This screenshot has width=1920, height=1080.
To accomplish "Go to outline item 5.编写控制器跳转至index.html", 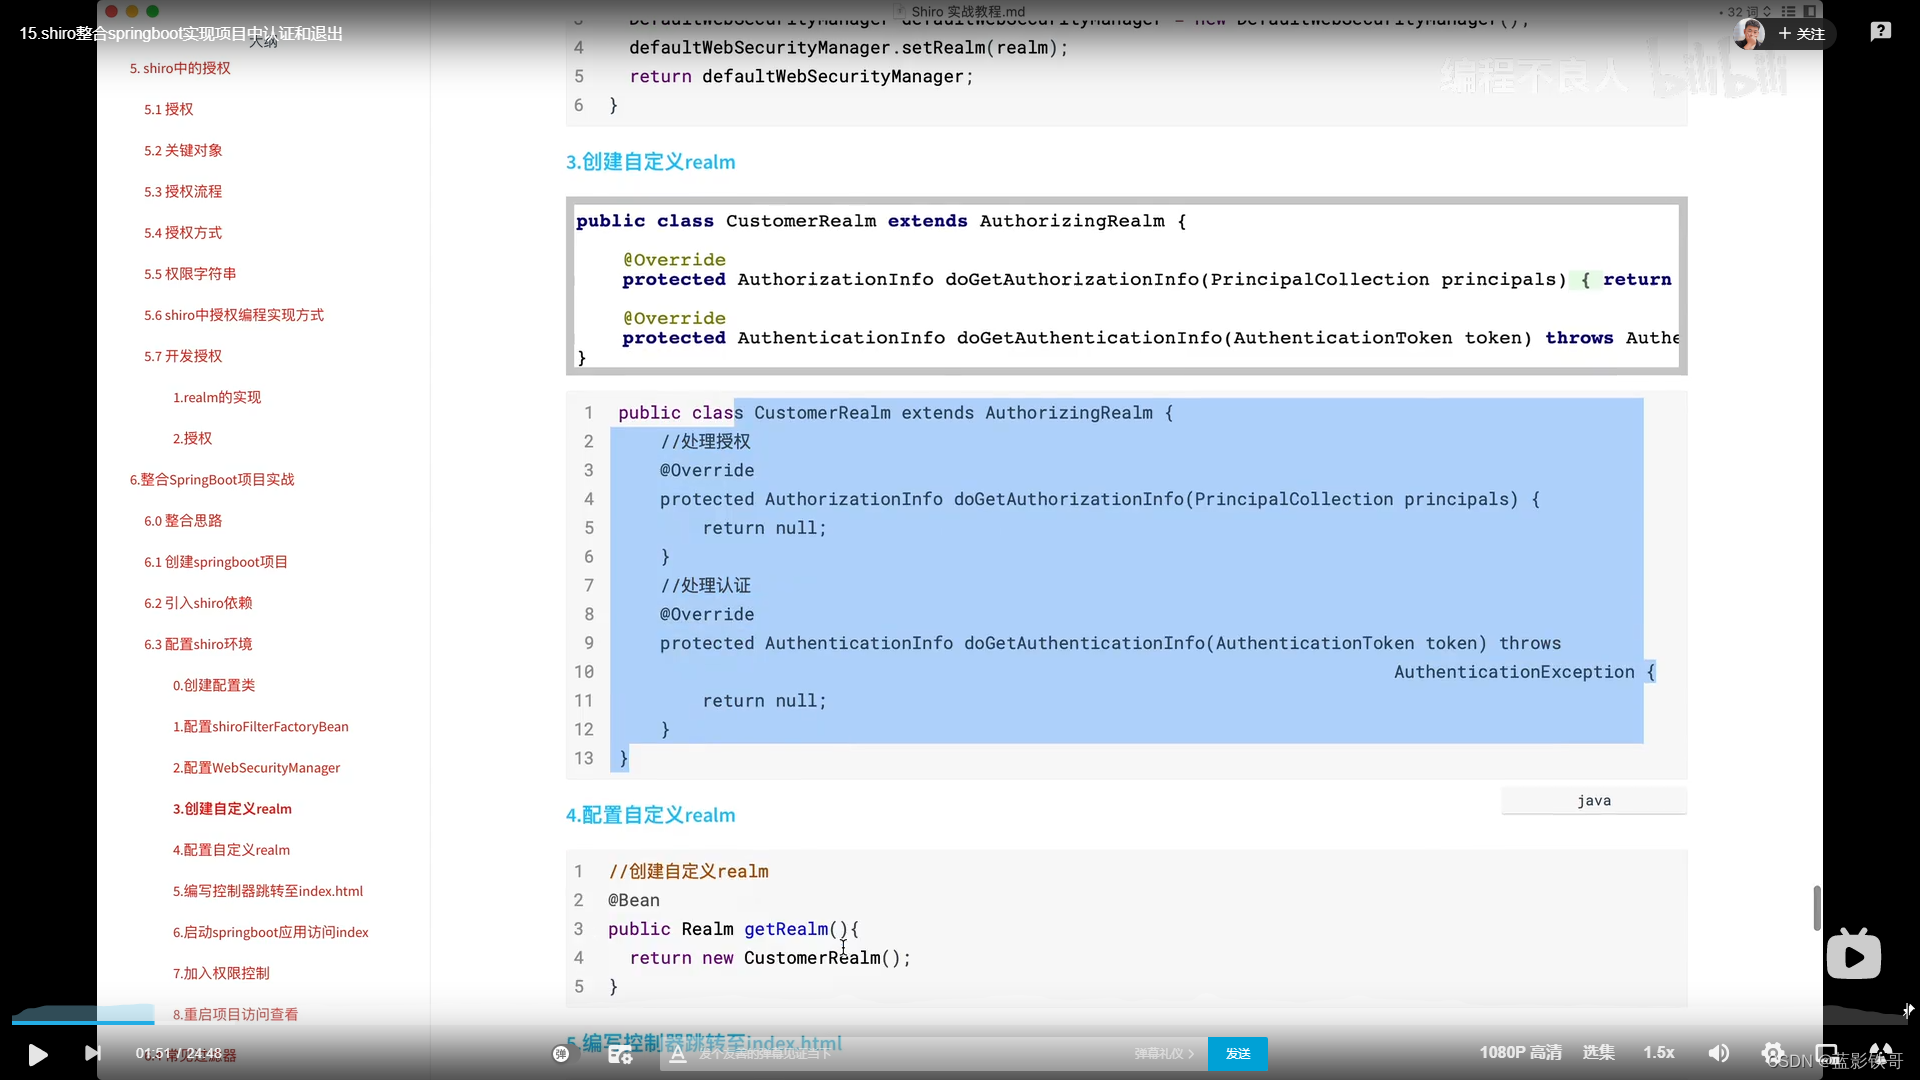I will (268, 891).
